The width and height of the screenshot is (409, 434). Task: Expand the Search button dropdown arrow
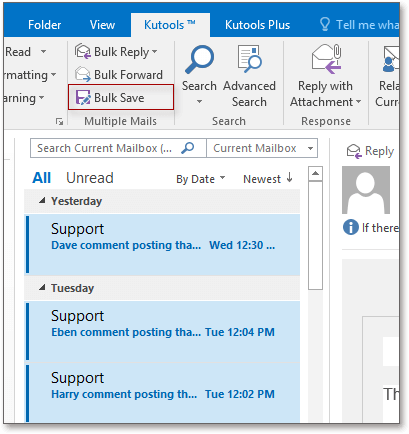click(199, 101)
